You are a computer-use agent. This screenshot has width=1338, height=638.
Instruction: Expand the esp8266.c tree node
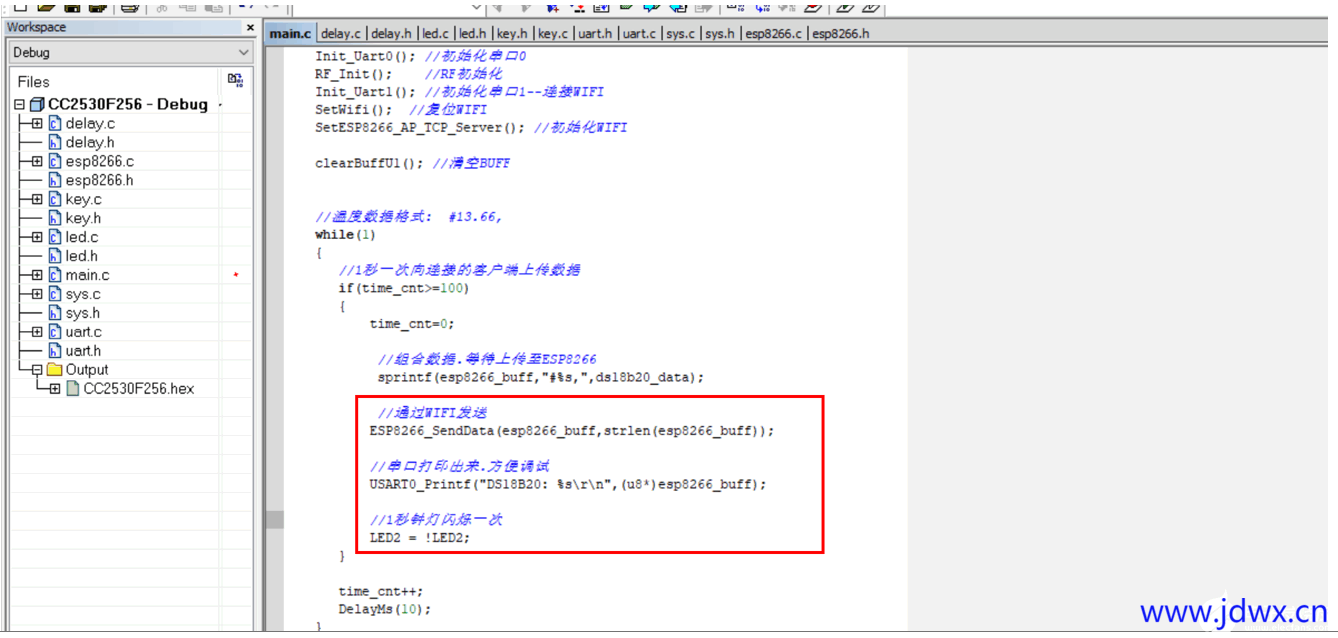(37, 162)
